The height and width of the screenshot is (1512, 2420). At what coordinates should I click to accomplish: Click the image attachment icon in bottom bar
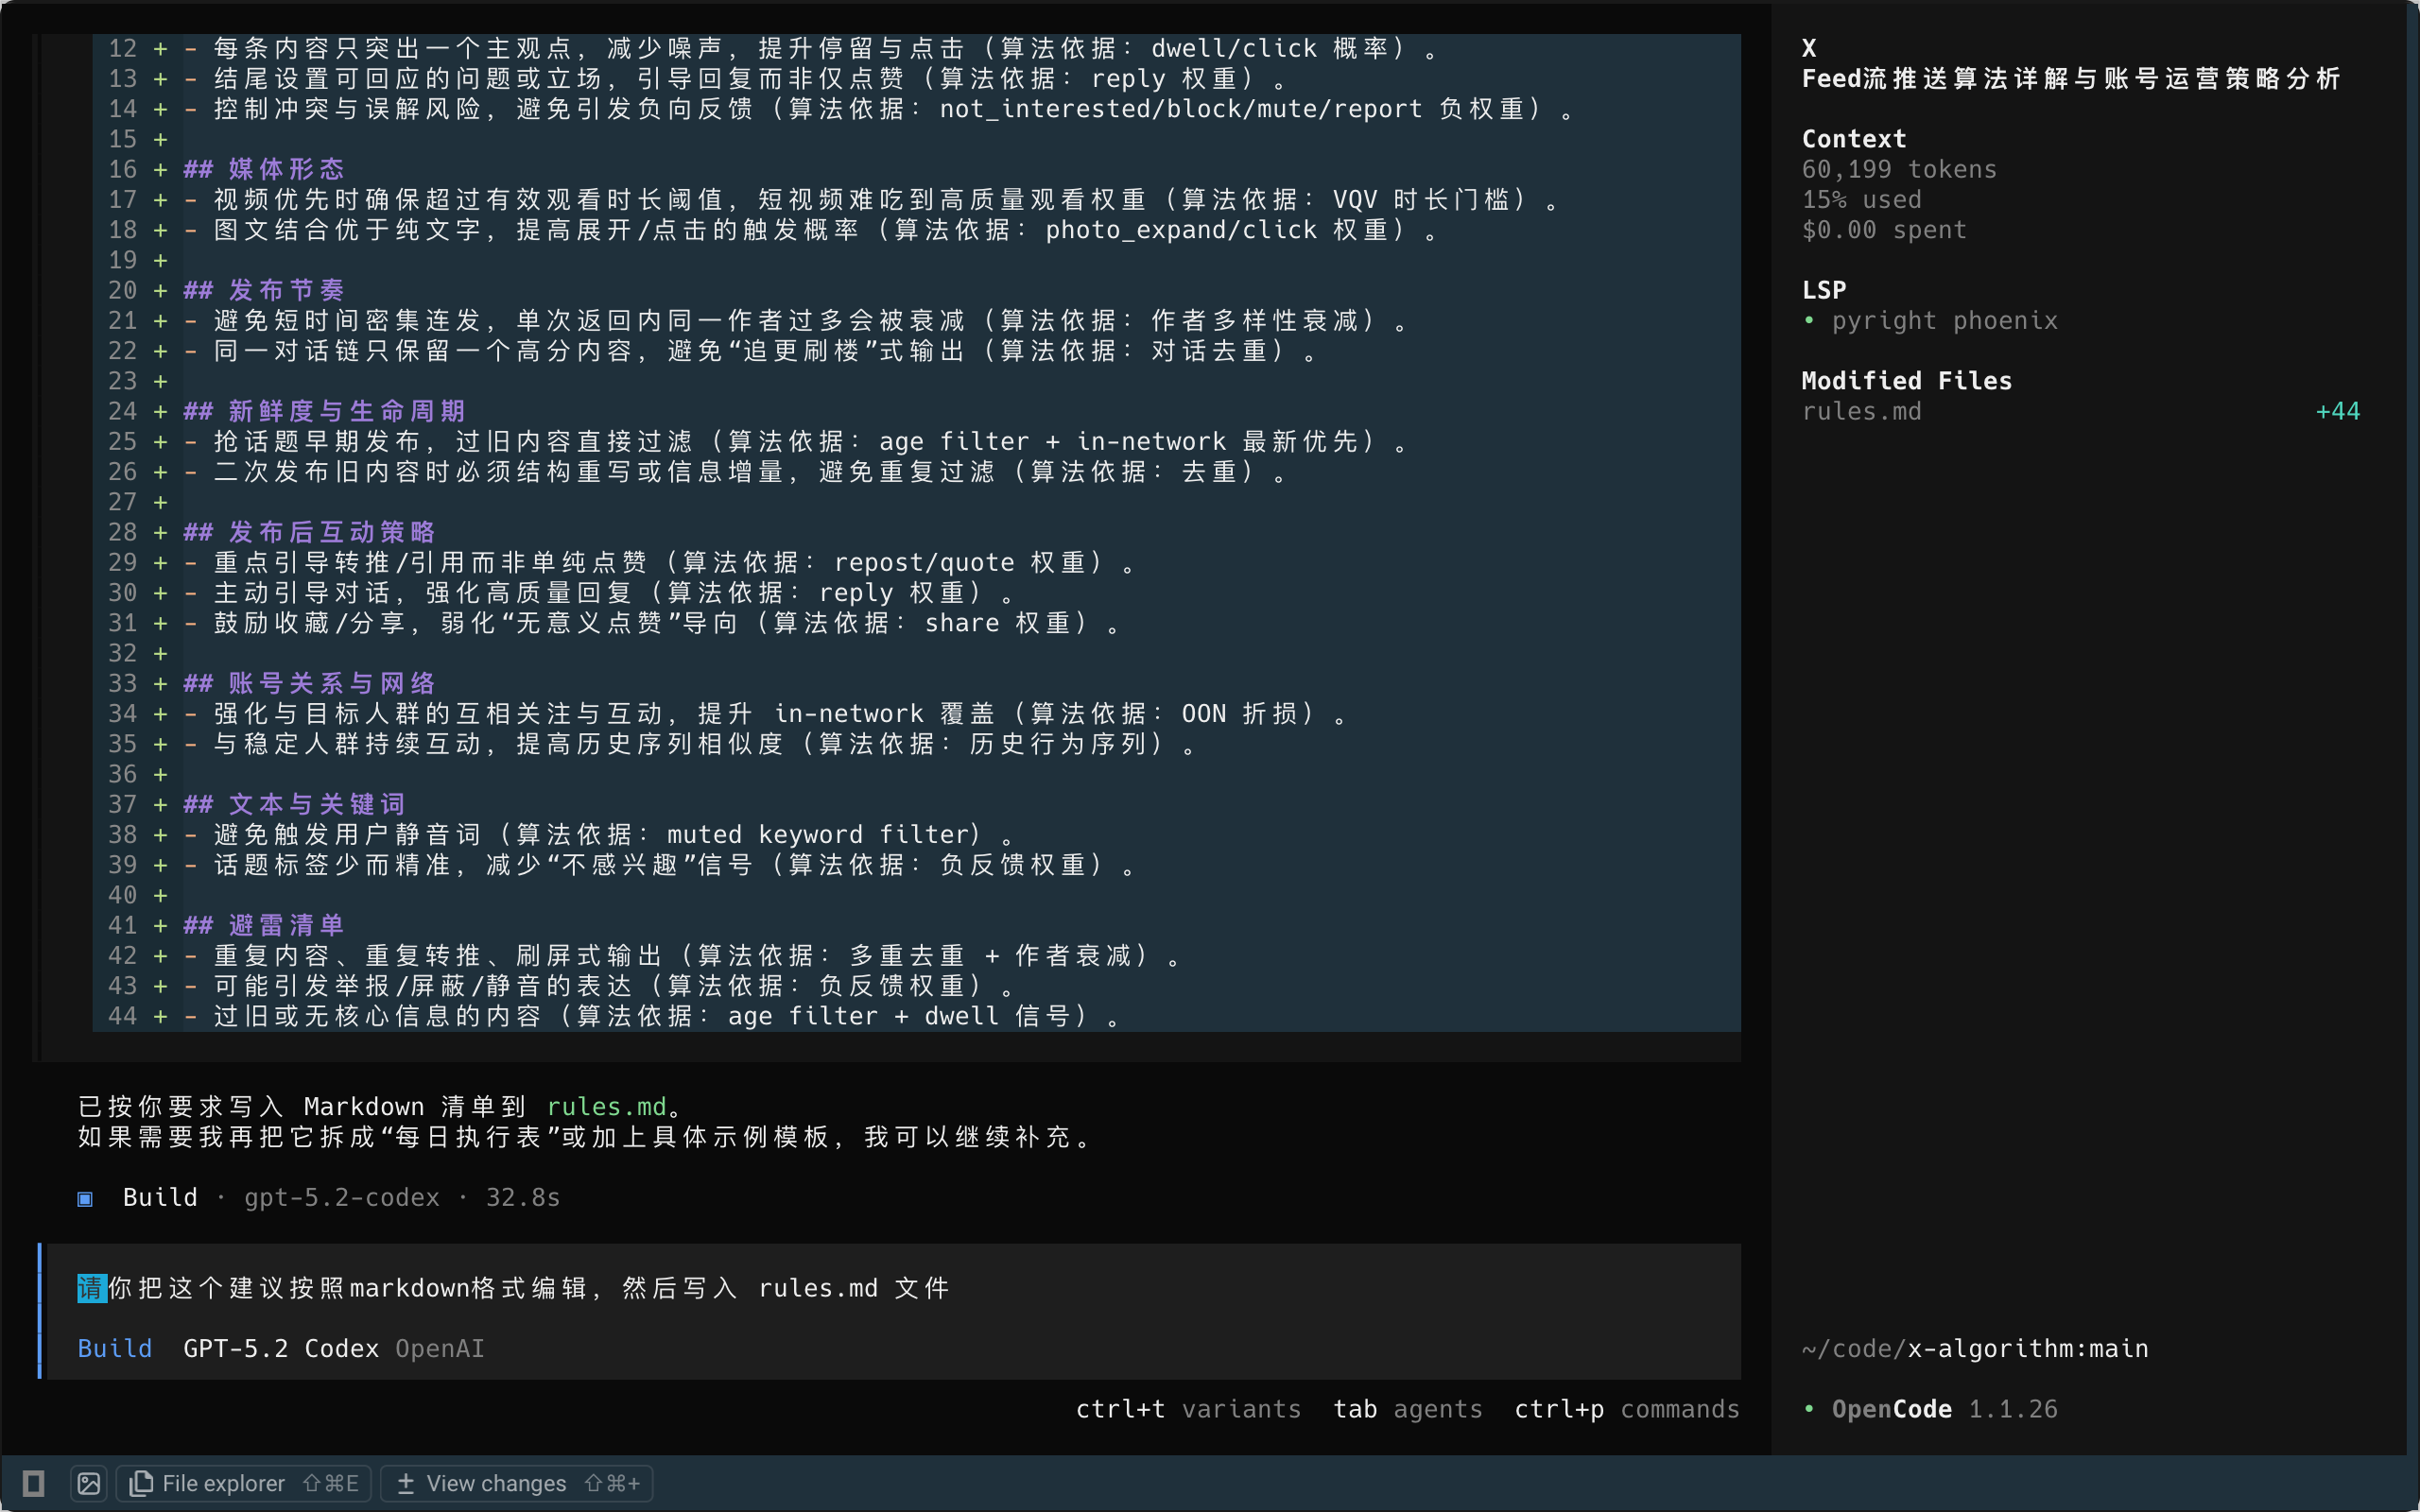tap(89, 1483)
